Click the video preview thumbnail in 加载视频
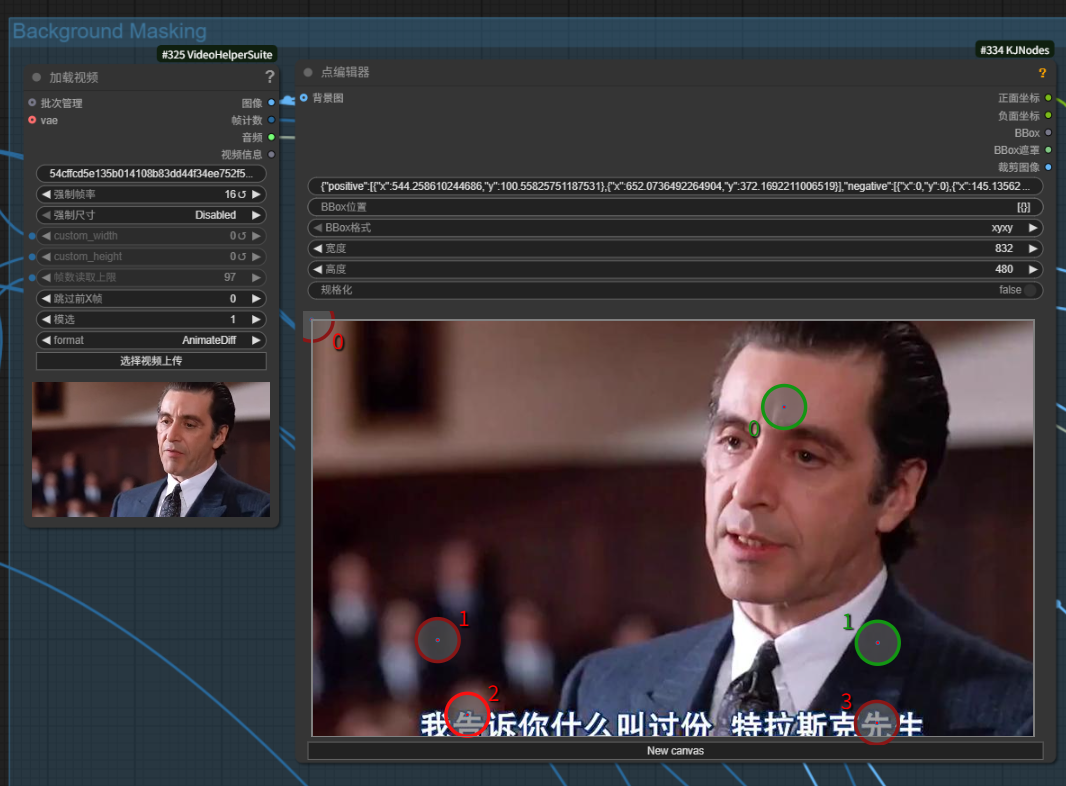The width and height of the screenshot is (1066, 786). point(151,449)
